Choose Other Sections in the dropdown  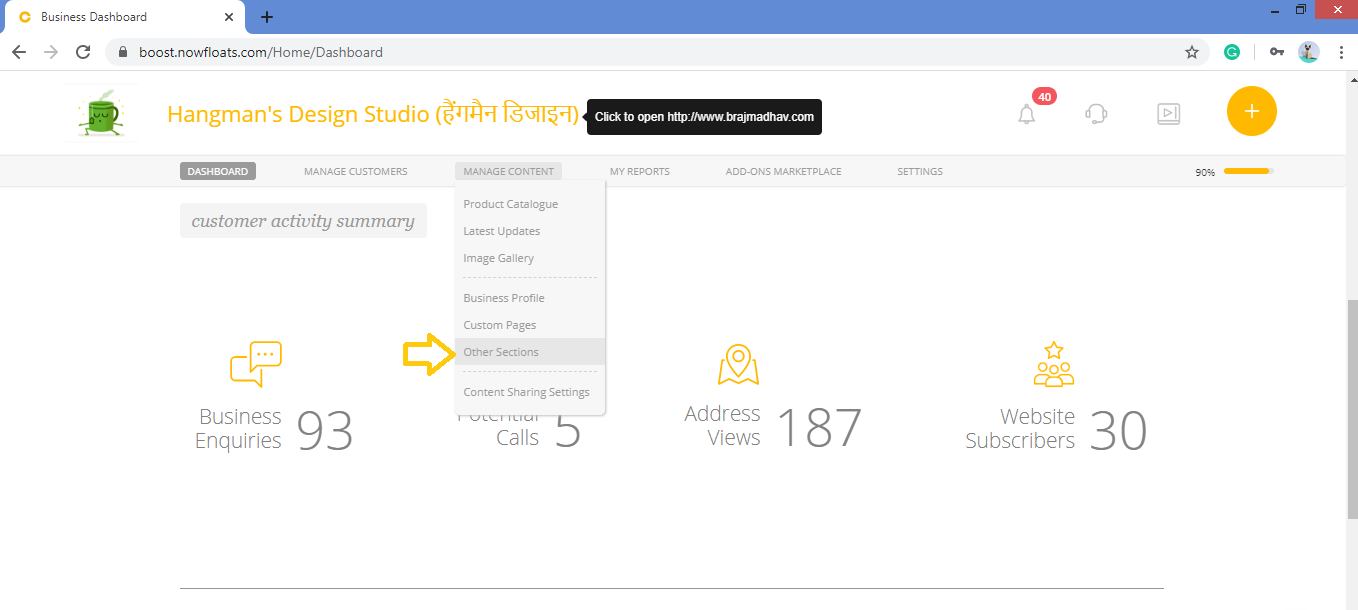pos(501,351)
